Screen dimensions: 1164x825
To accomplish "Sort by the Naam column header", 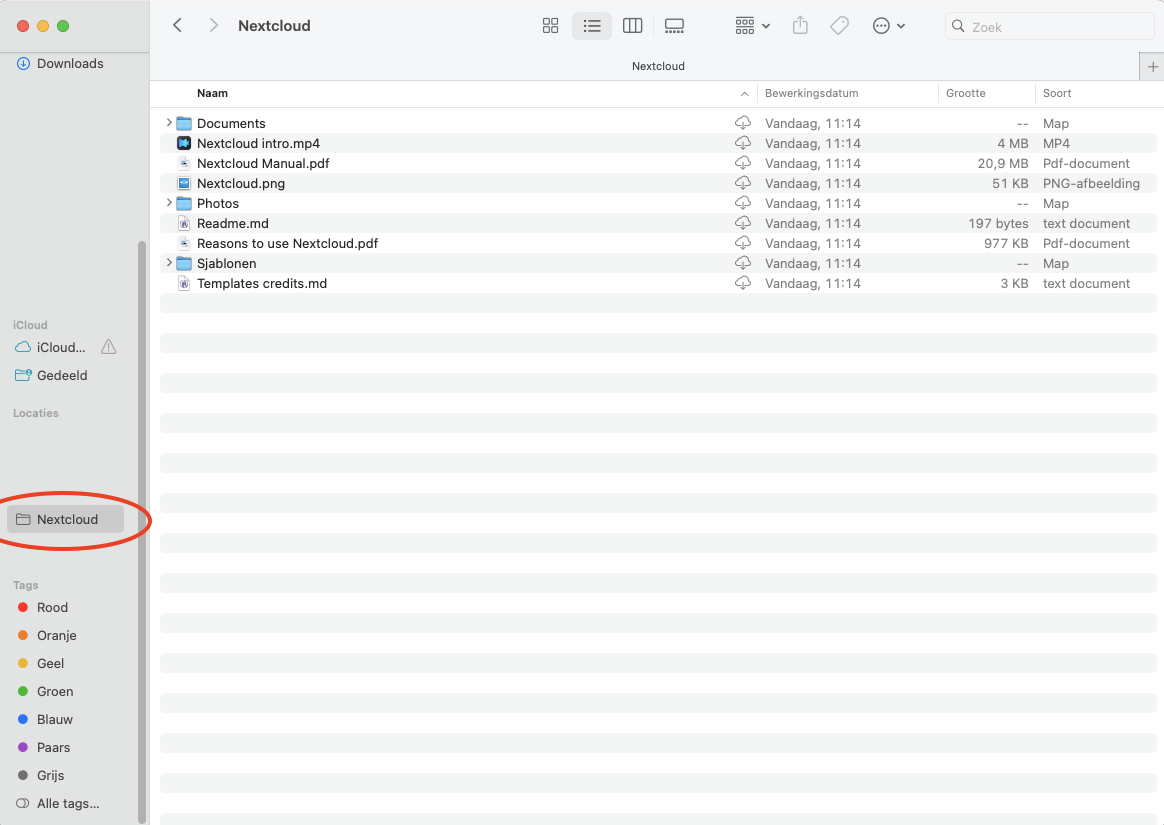I will coord(212,93).
